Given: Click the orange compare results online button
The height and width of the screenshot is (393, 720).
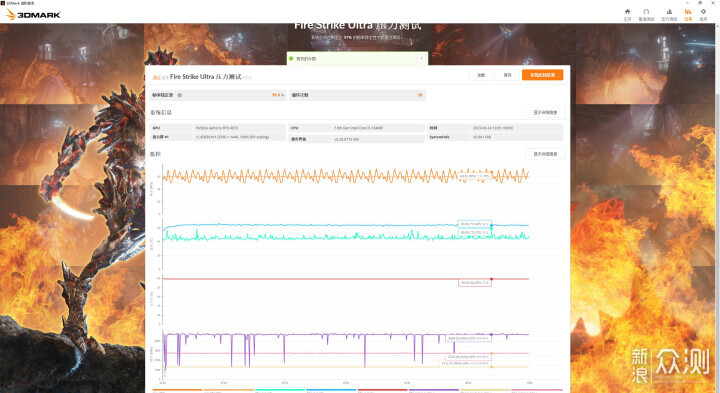Looking at the screenshot, I should [542, 75].
